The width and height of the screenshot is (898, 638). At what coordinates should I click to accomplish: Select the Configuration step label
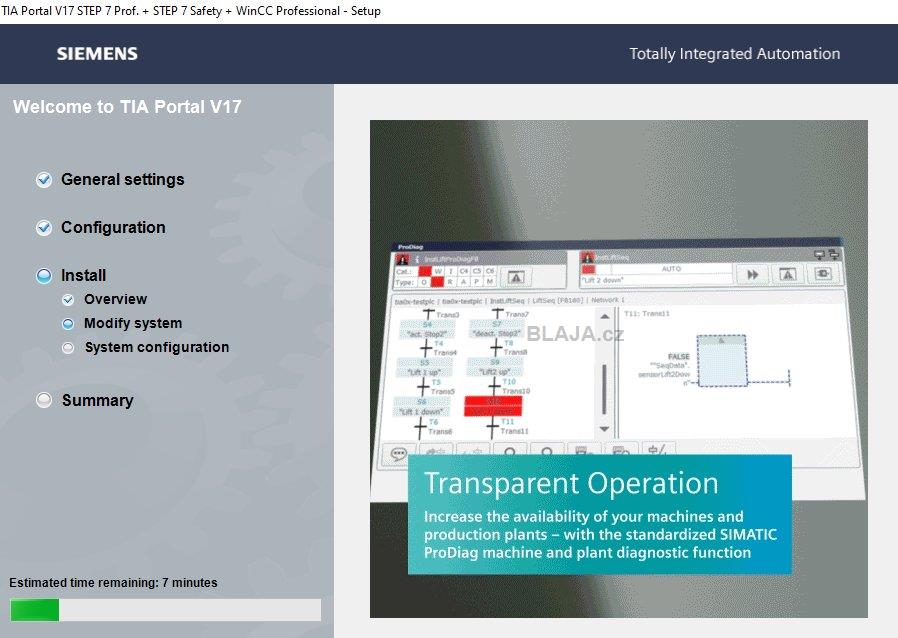[113, 227]
